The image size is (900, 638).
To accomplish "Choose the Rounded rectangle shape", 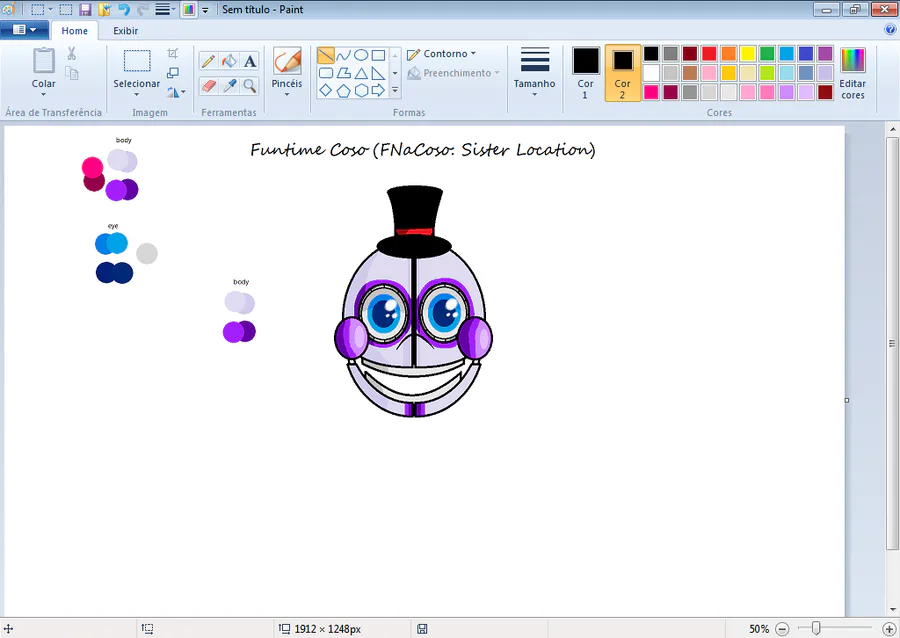I will (325, 73).
